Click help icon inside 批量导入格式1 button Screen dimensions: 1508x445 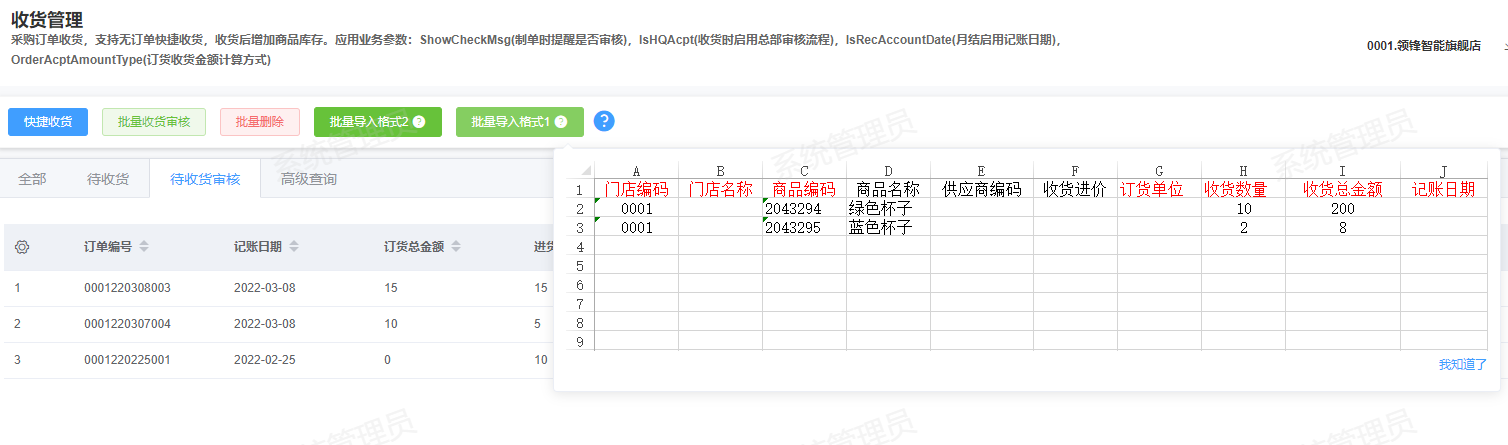tap(561, 122)
